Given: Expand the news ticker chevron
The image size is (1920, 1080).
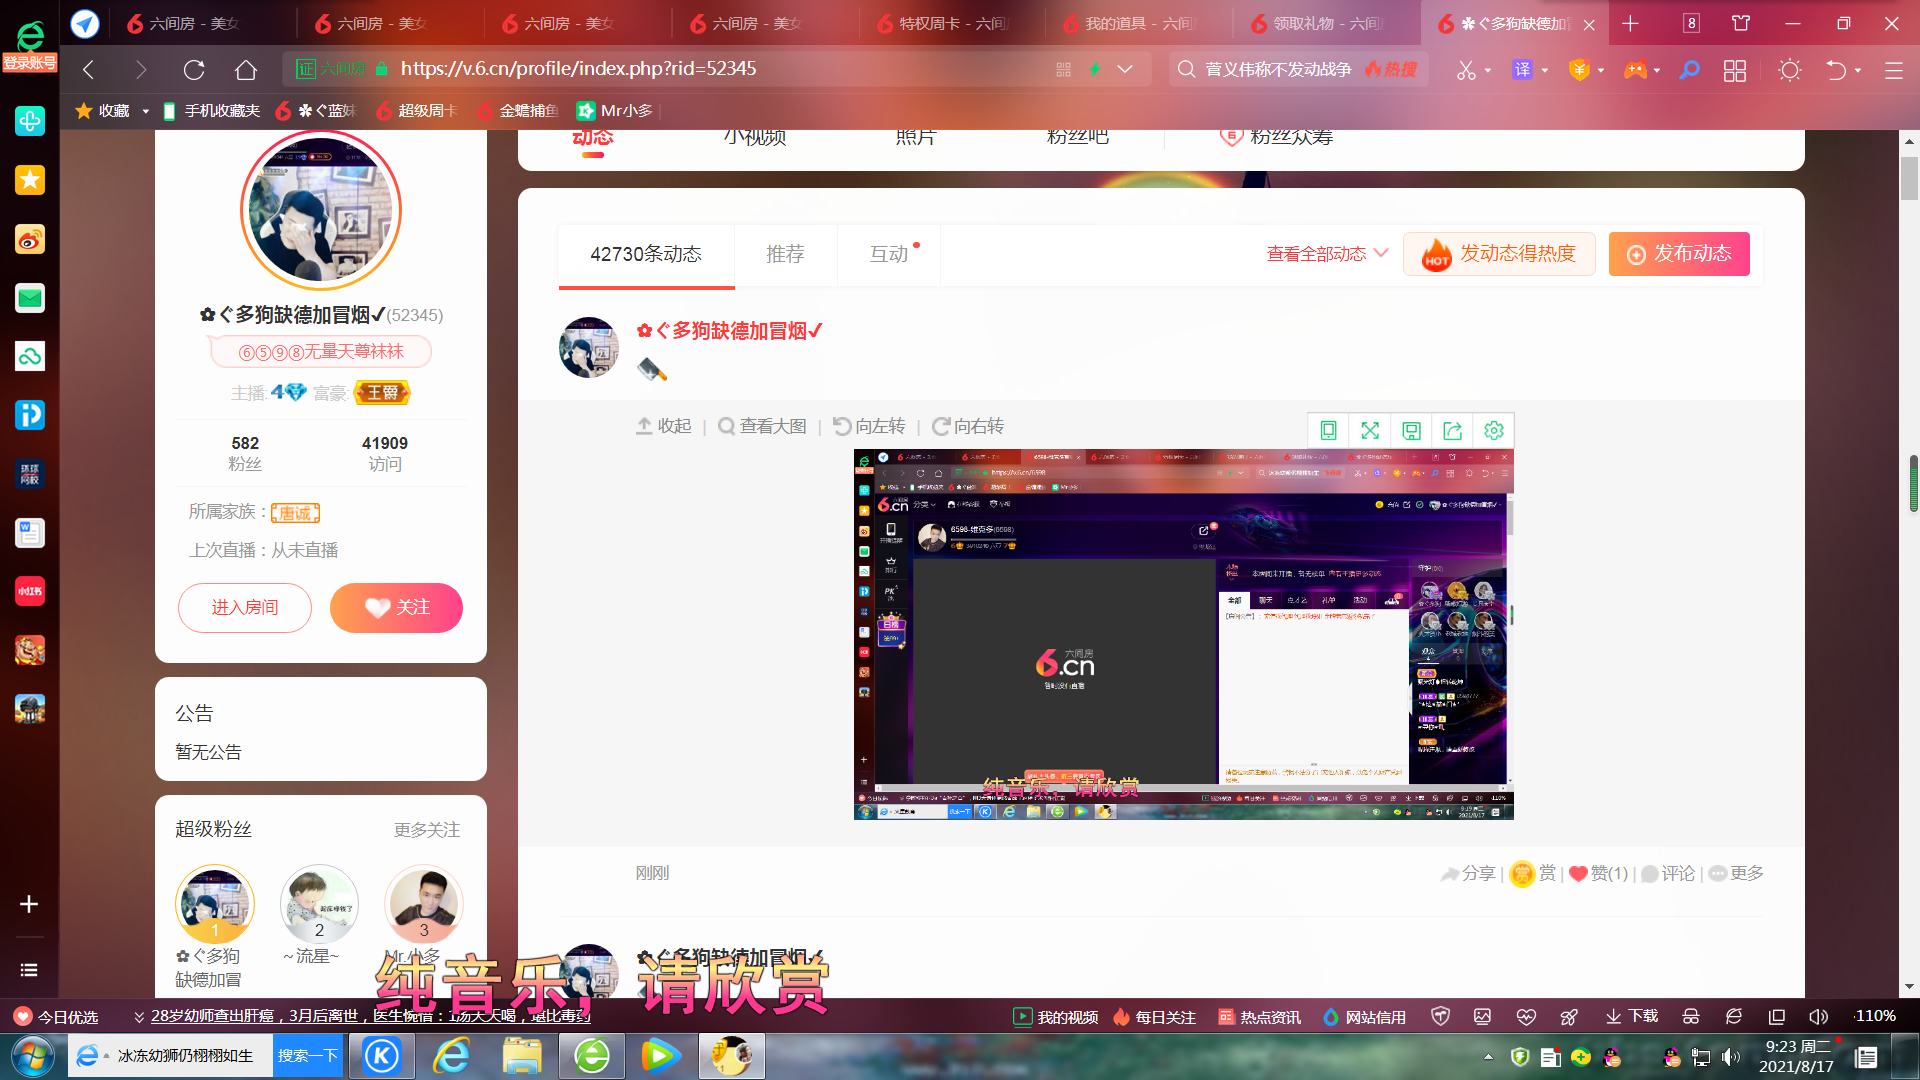Looking at the screenshot, I should coord(139,1017).
